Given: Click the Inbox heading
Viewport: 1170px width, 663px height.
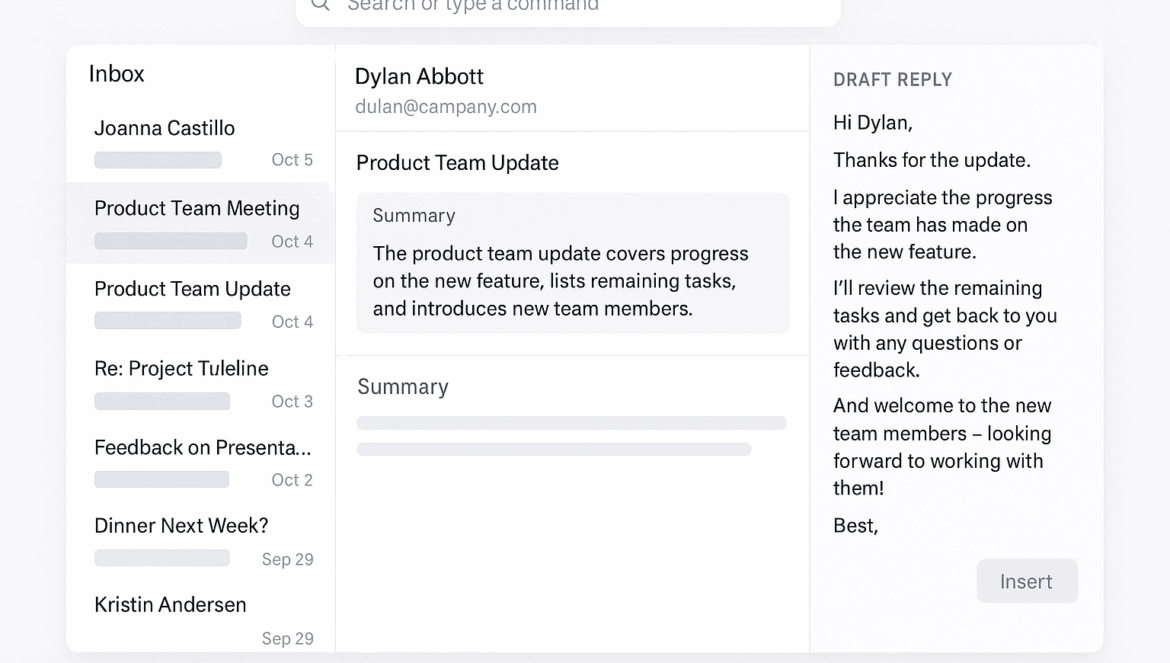Looking at the screenshot, I should [116, 74].
